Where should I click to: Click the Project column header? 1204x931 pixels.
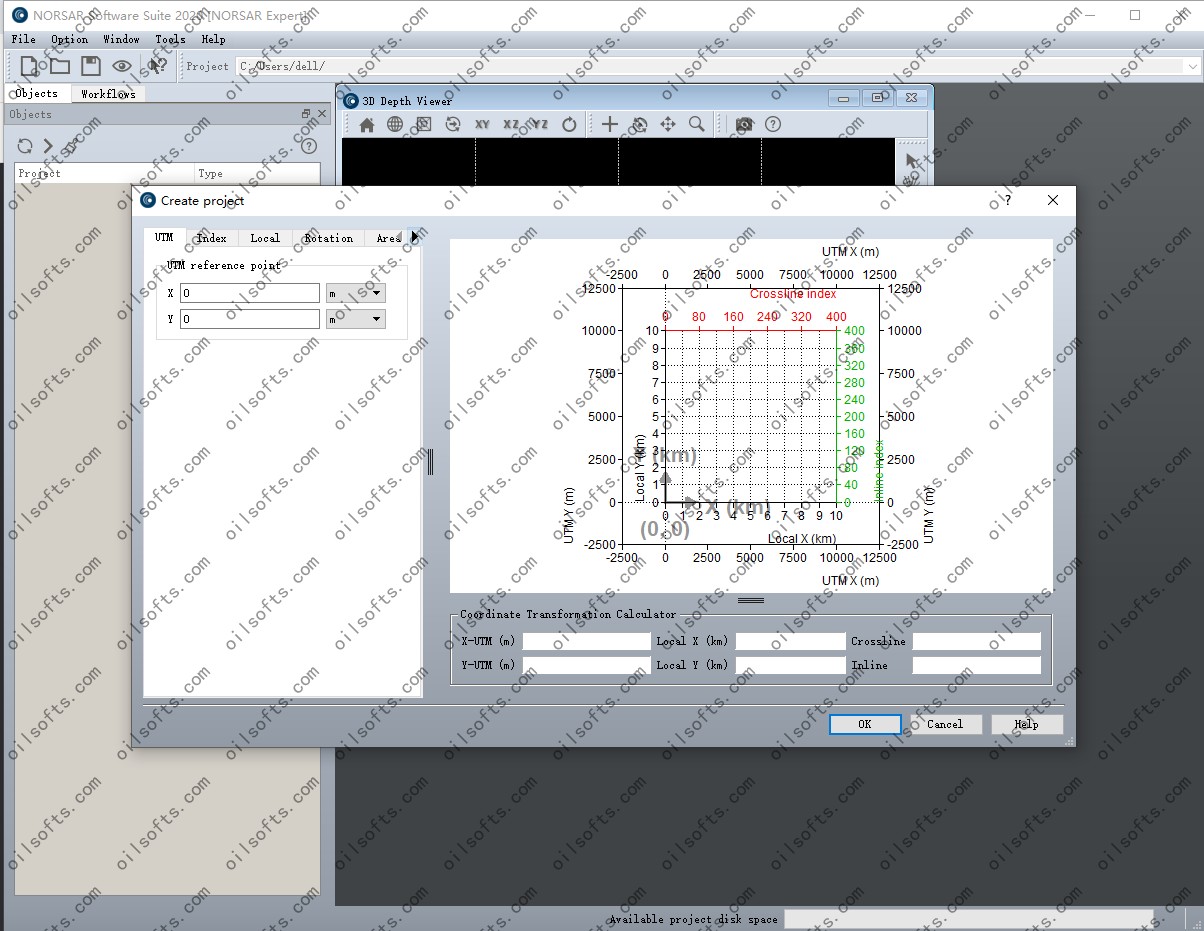pyautogui.click(x=104, y=173)
